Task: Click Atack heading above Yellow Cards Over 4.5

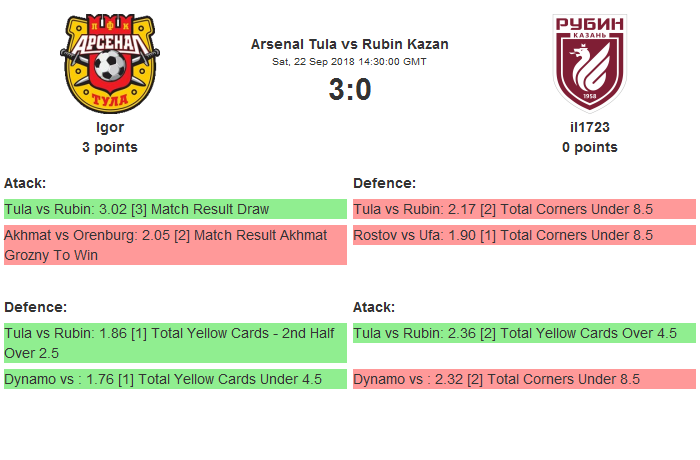Action: [x=374, y=307]
